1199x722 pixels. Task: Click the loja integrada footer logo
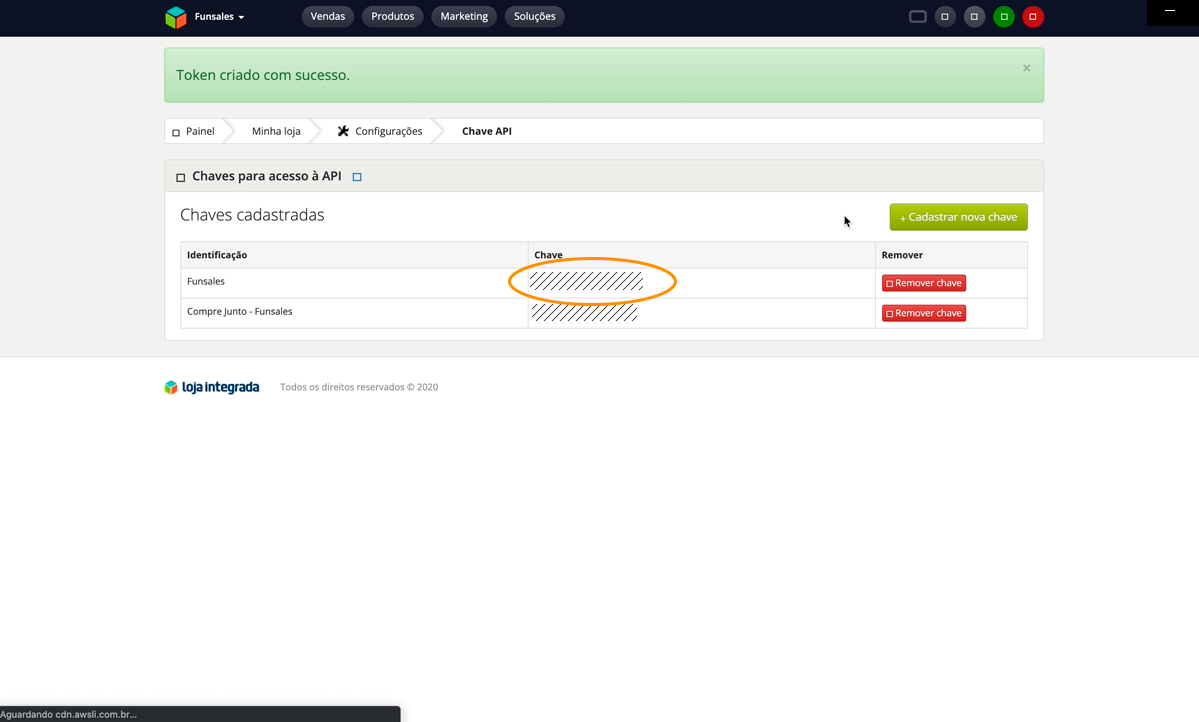(212, 387)
